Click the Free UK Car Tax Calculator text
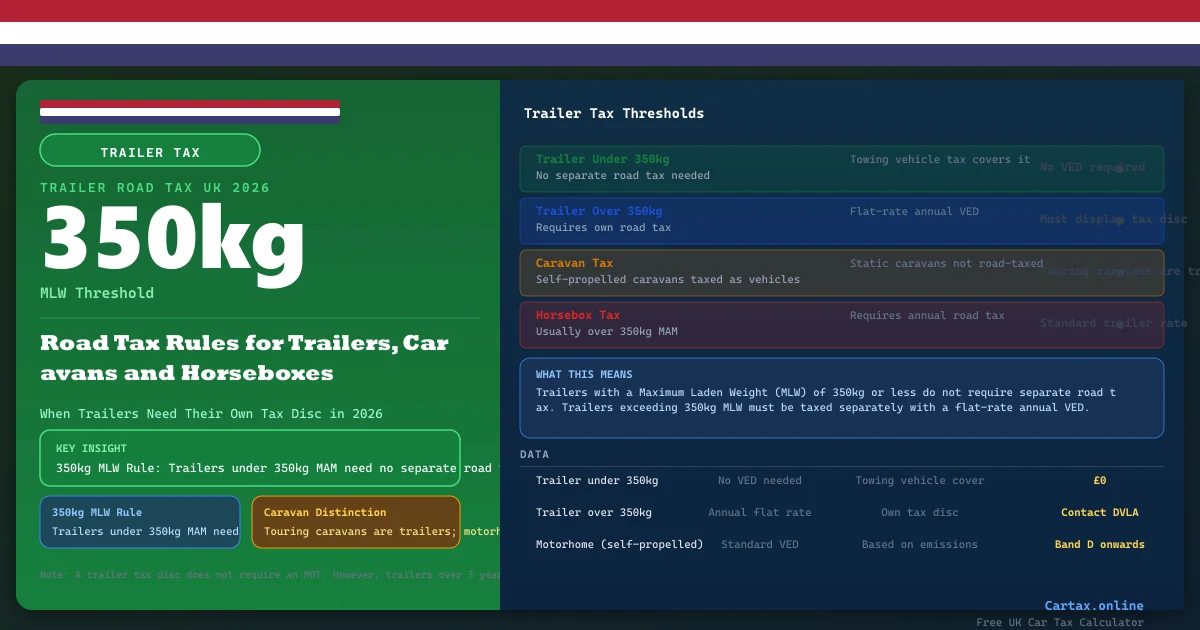The height and width of the screenshot is (630, 1200). coord(1060,622)
